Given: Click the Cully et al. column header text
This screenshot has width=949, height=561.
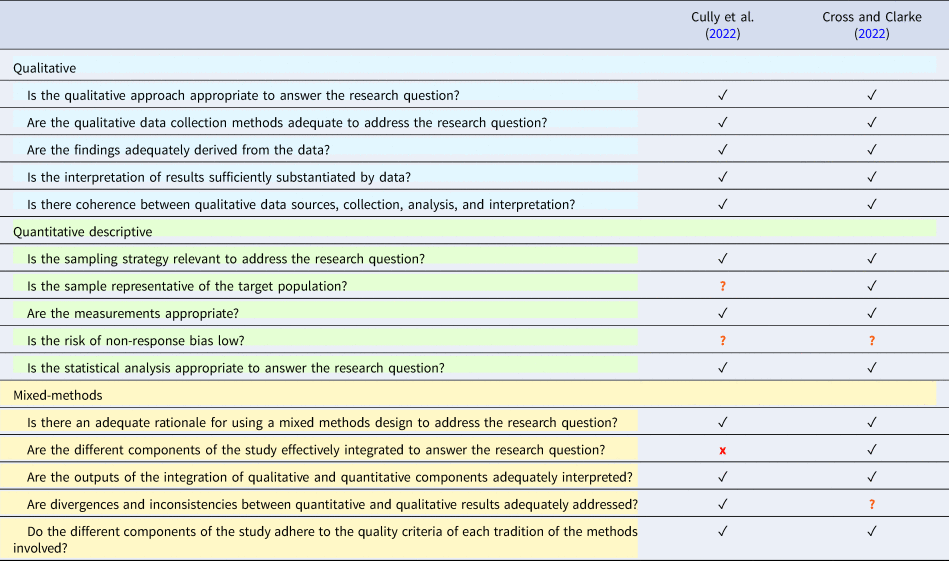Looking at the screenshot, I should pos(722,17).
